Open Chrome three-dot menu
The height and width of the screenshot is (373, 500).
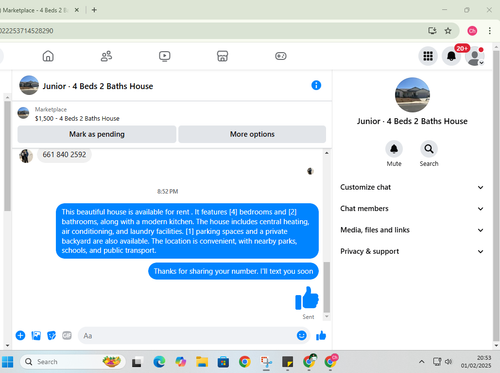tap(489, 31)
